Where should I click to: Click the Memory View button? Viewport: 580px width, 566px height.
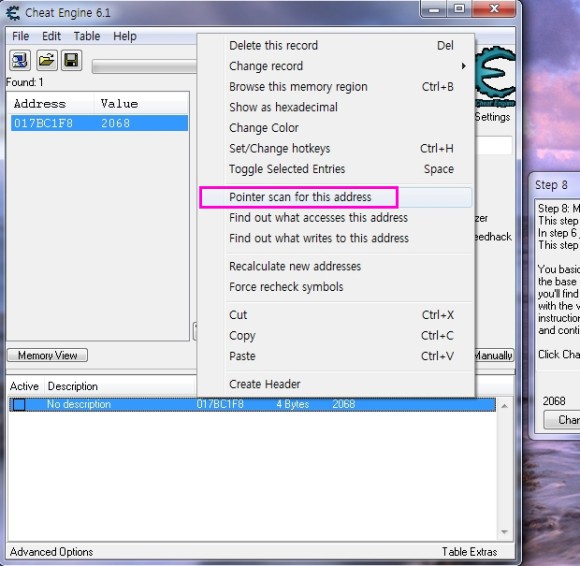(x=48, y=356)
